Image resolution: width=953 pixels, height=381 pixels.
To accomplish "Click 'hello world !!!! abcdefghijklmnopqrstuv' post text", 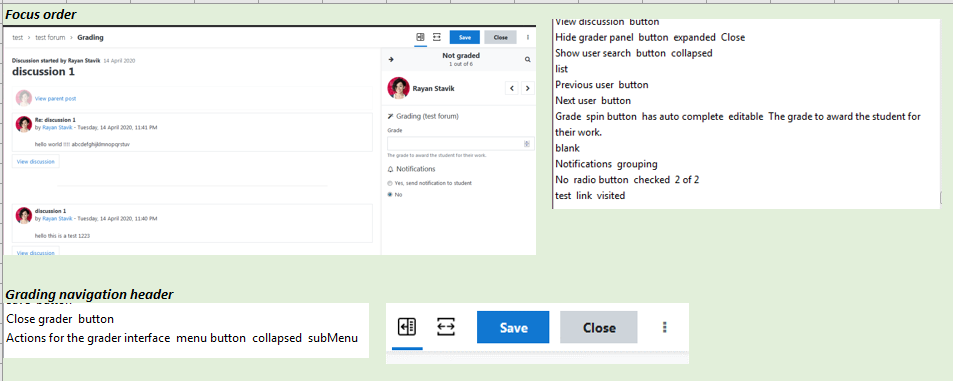I will tap(82, 145).
